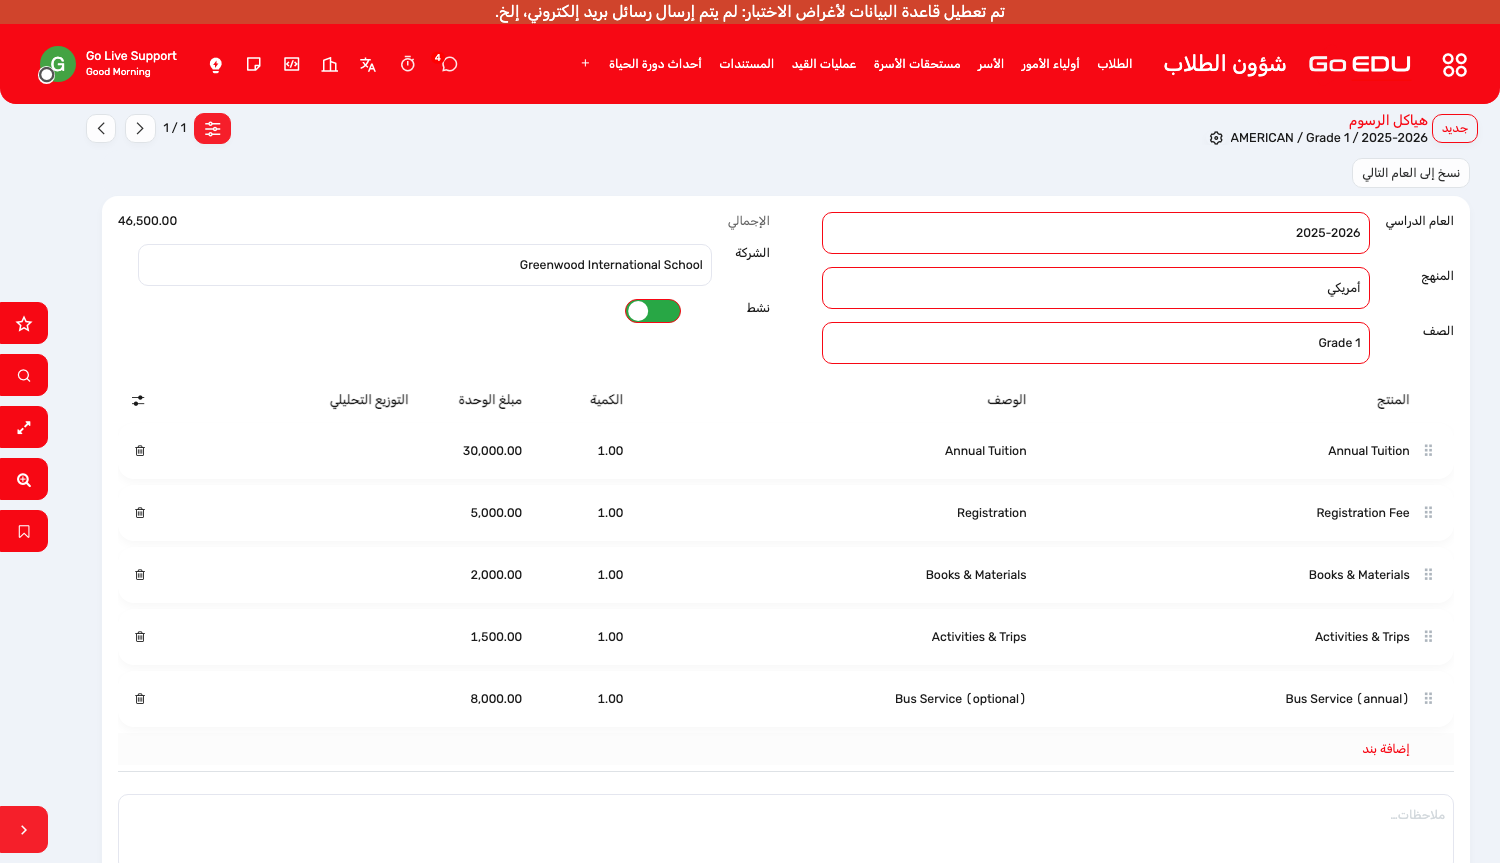Remove the Books & Materials line

[x=140, y=575]
